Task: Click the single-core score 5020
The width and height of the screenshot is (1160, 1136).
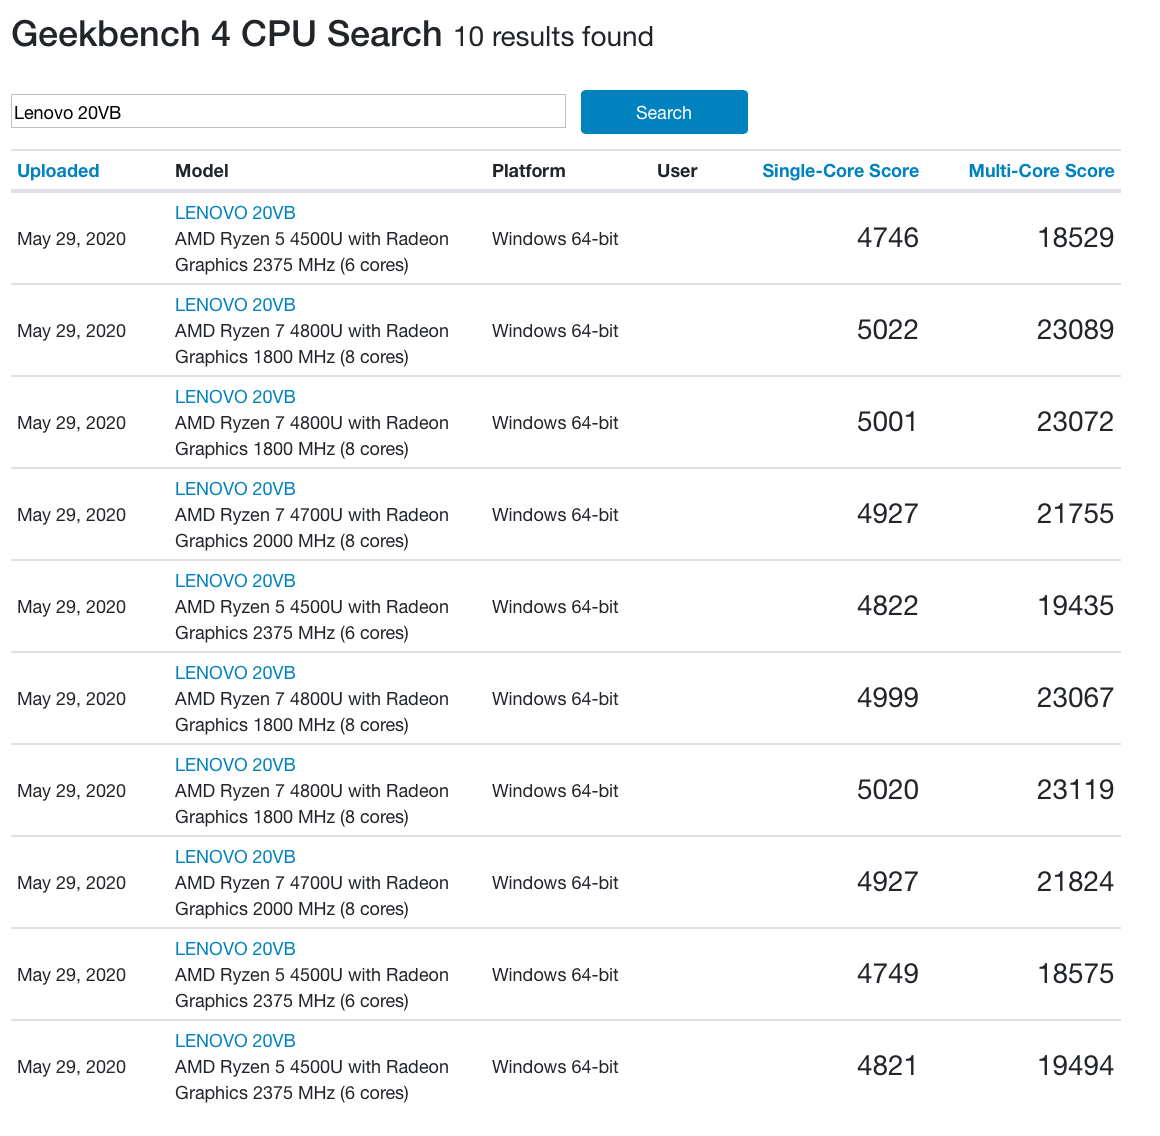Action: pos(888,790)
